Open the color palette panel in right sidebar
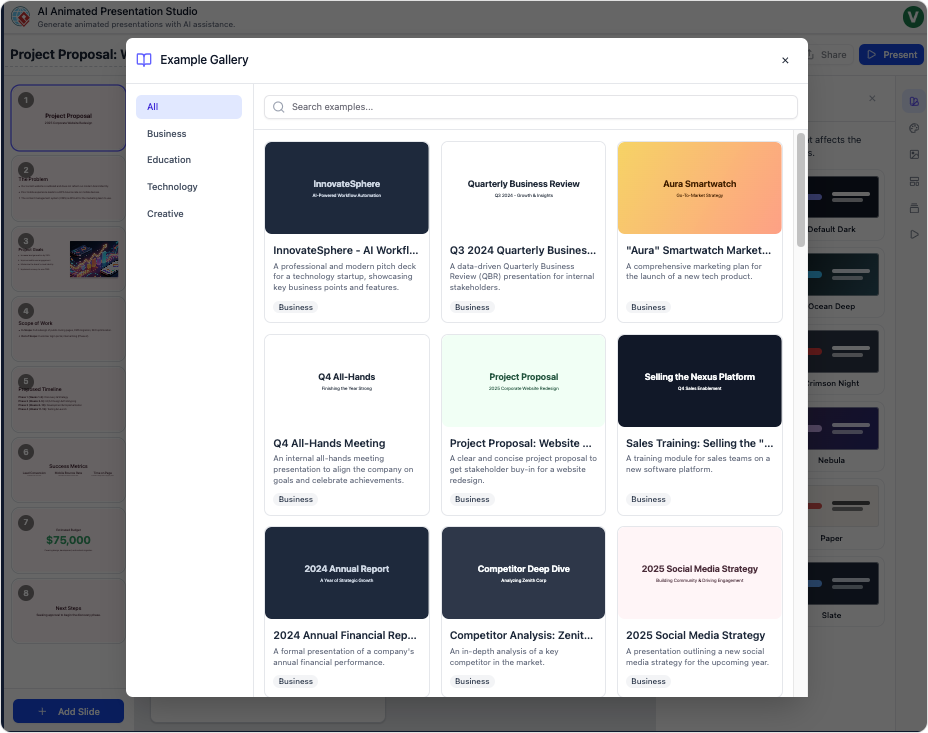The width and height of the screenshot is (928, 733). 913,128
